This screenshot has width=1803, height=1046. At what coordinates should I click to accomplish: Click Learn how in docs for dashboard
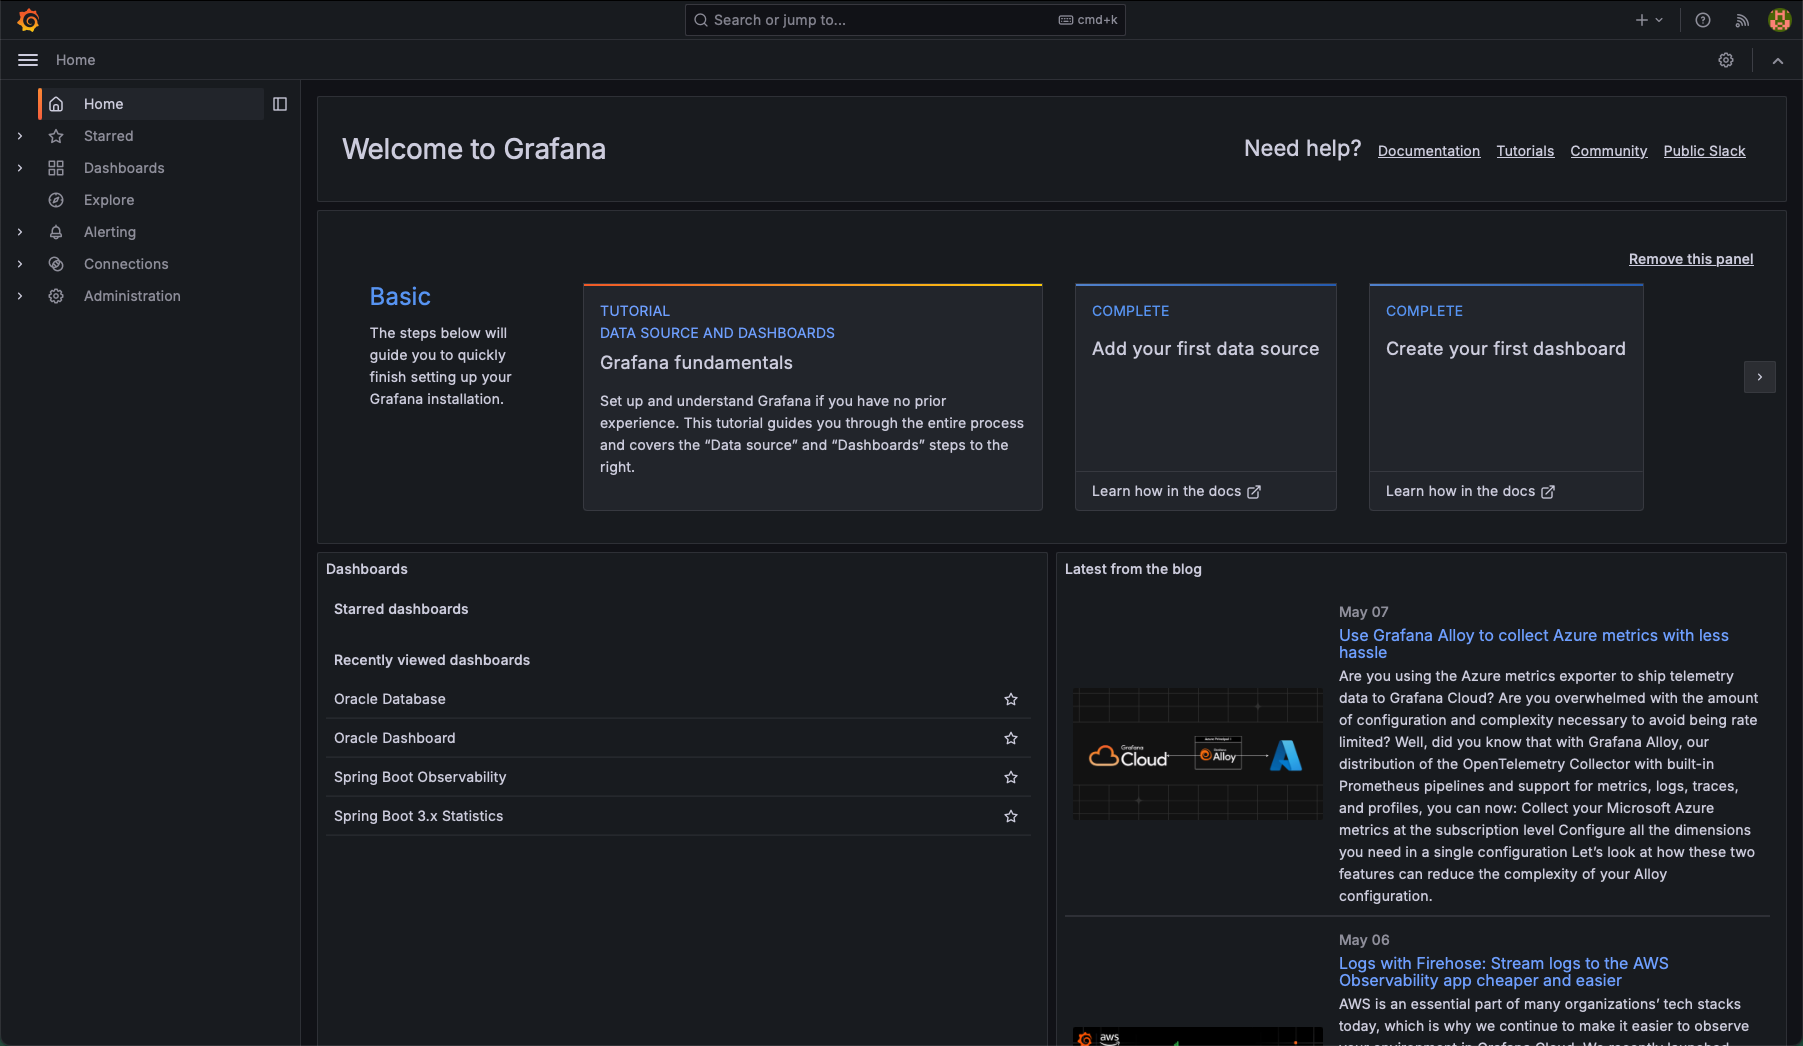pos(1470,491)
